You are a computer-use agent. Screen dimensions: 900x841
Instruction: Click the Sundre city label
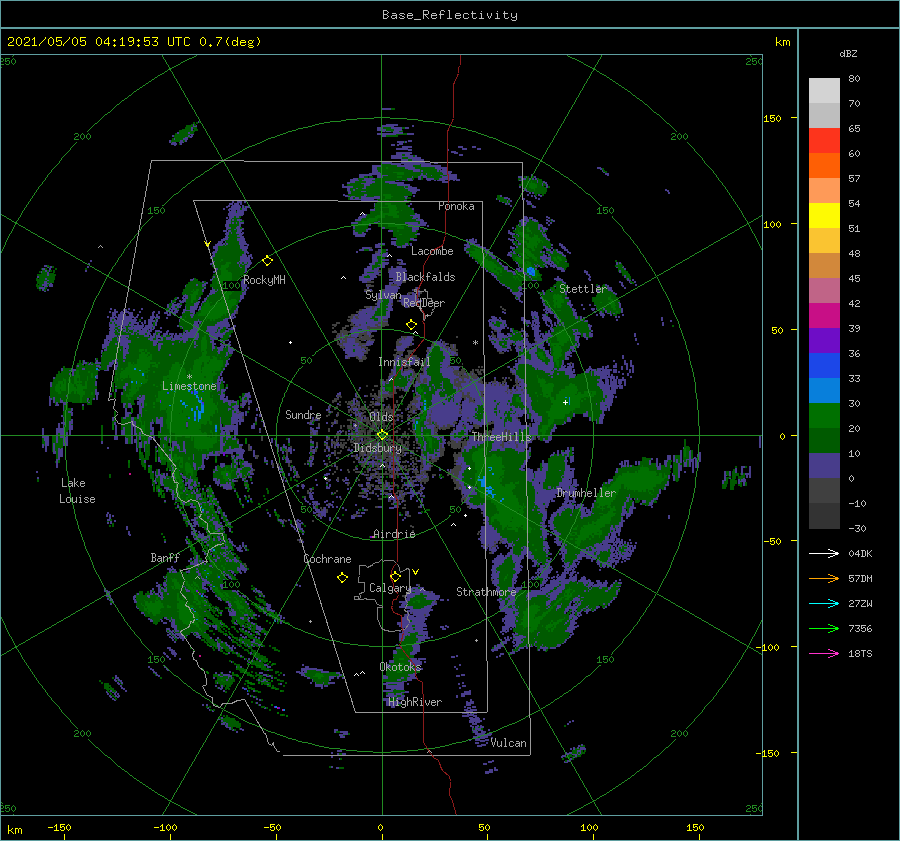303,414
